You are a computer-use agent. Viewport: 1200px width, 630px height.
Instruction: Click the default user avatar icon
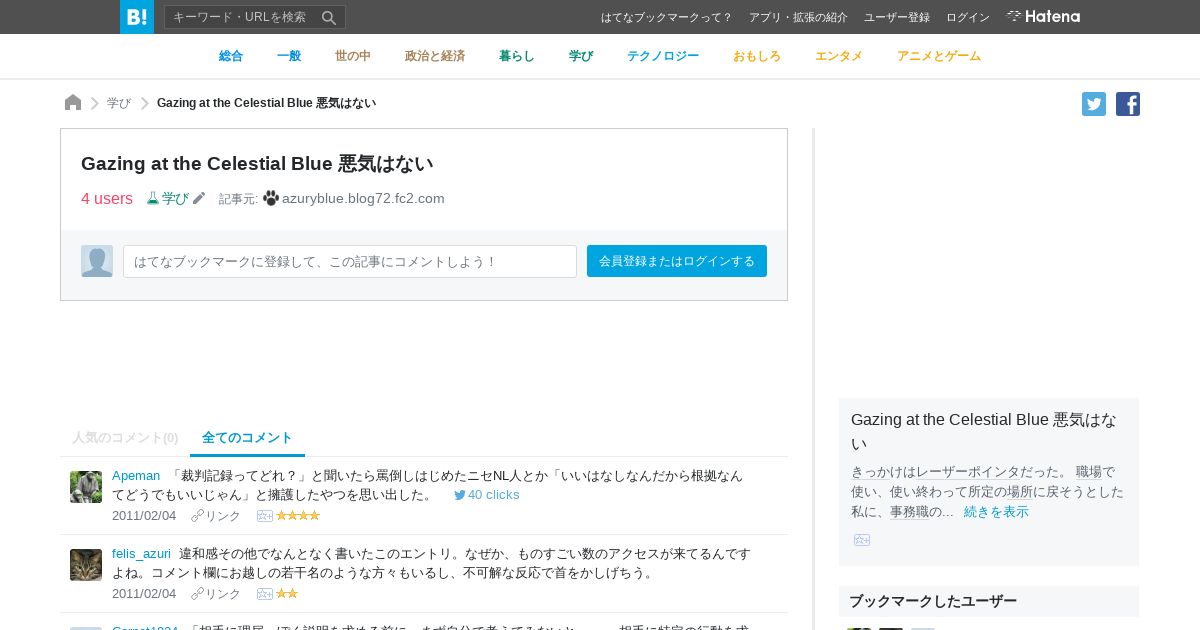(x=97, y=261)
